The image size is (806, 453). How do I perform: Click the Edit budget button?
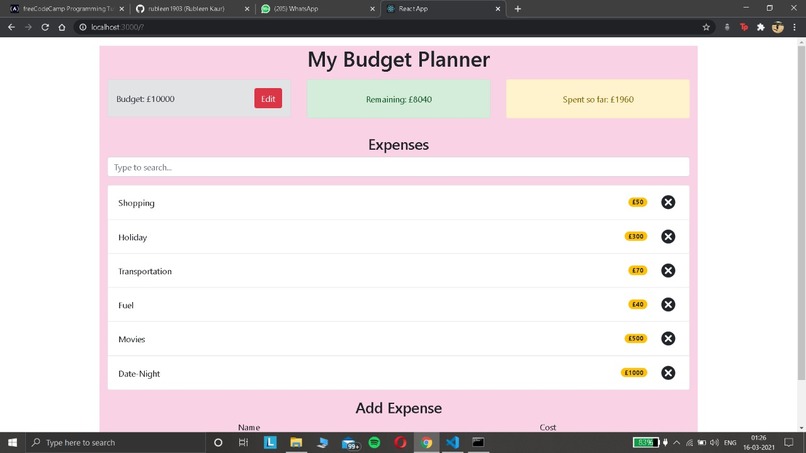pyautogui.click(x=268, y=99)
